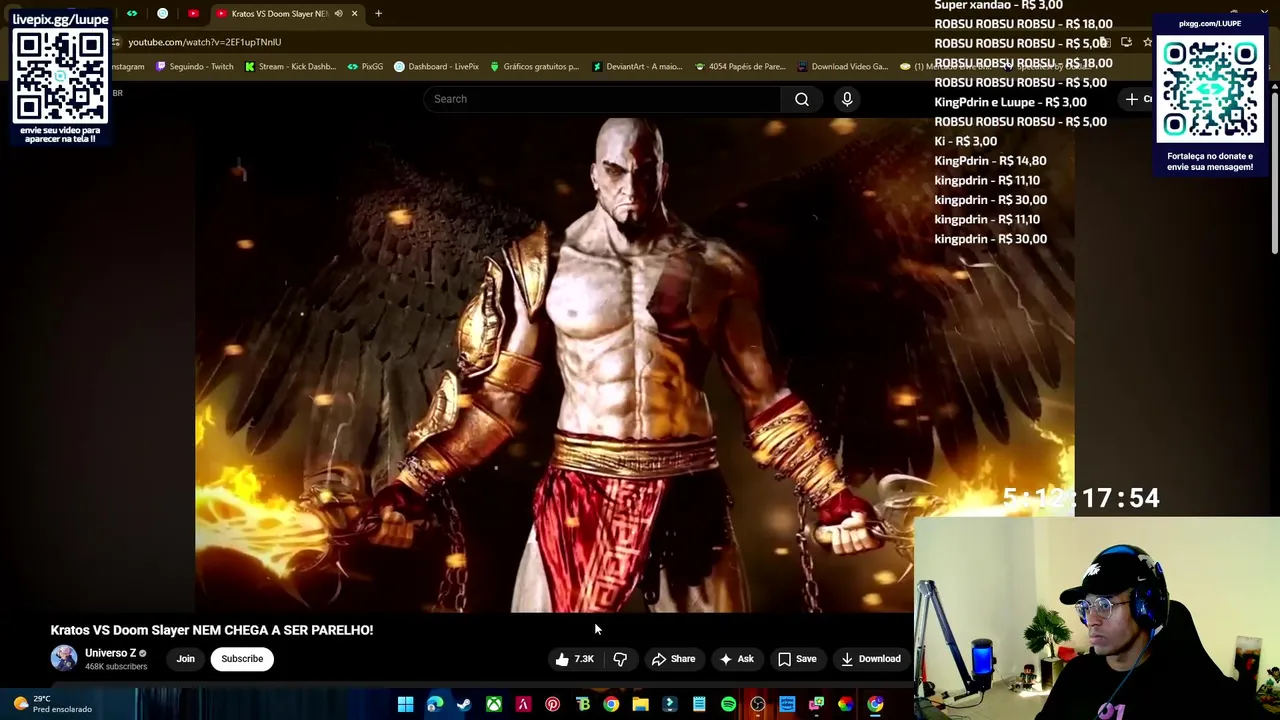Viewport: 1280px width, 720px height.
Task: Click the first Chrome taskbar icon
Action: (611, 705)
